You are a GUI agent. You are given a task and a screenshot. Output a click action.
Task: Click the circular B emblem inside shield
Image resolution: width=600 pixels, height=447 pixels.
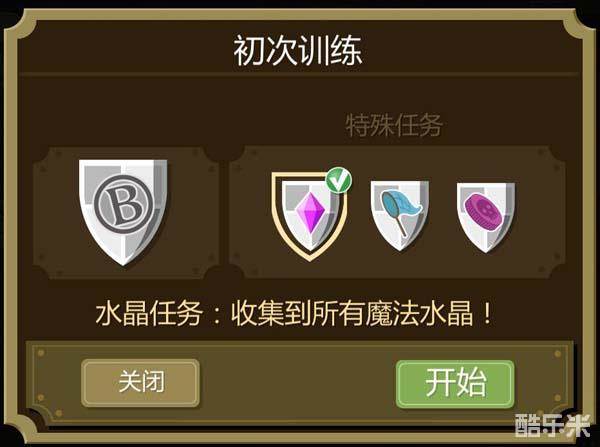pyautogui.click(x=123, y=204)
